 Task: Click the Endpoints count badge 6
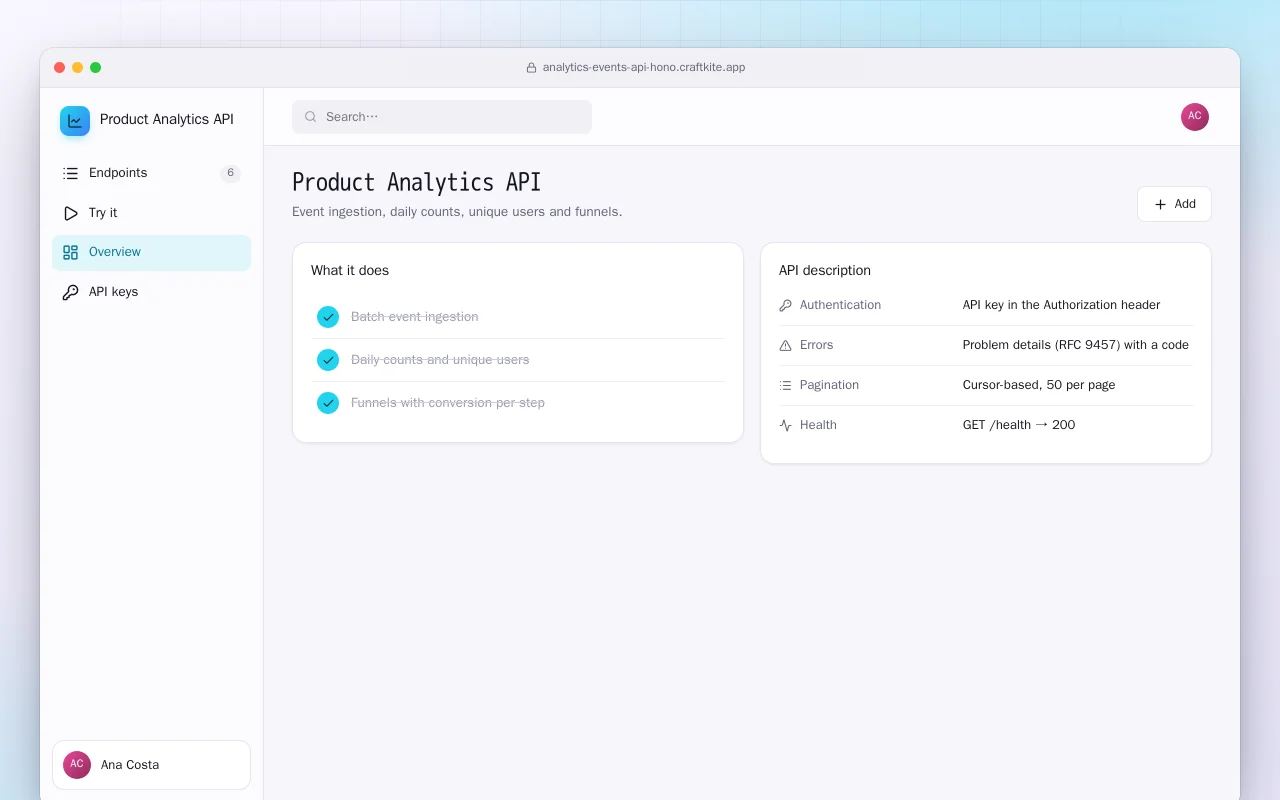pyautogui.click(x=230, y=173)
